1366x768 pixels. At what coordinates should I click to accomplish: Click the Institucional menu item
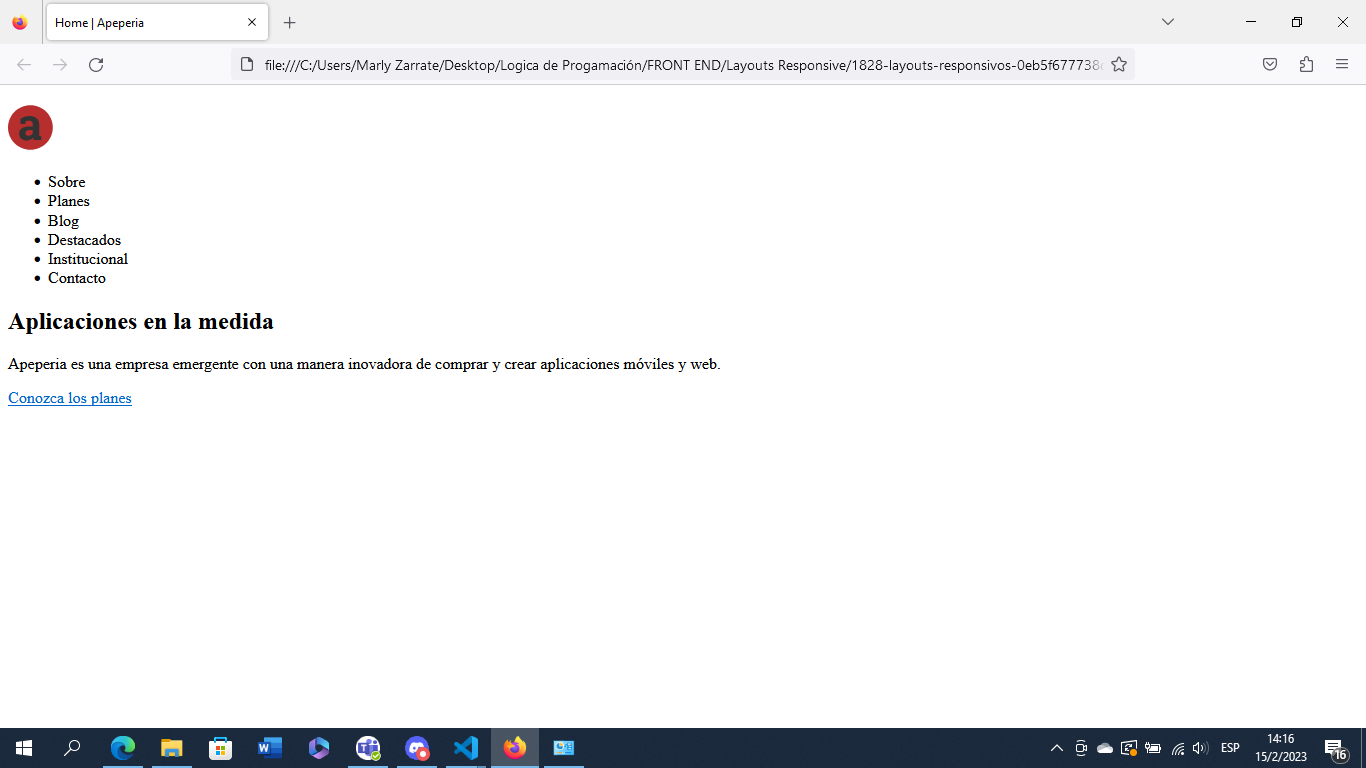click(88, 258)
